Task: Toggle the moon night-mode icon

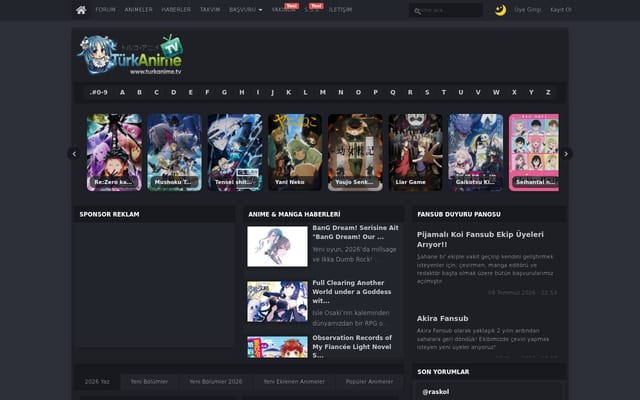Action: (x=500, y=10)
